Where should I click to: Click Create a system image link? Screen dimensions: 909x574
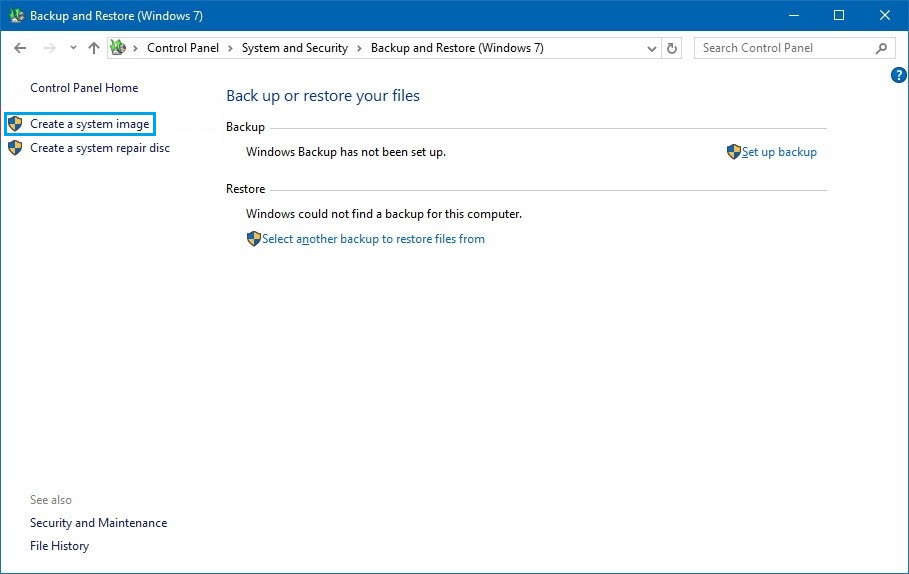(90, 124)
